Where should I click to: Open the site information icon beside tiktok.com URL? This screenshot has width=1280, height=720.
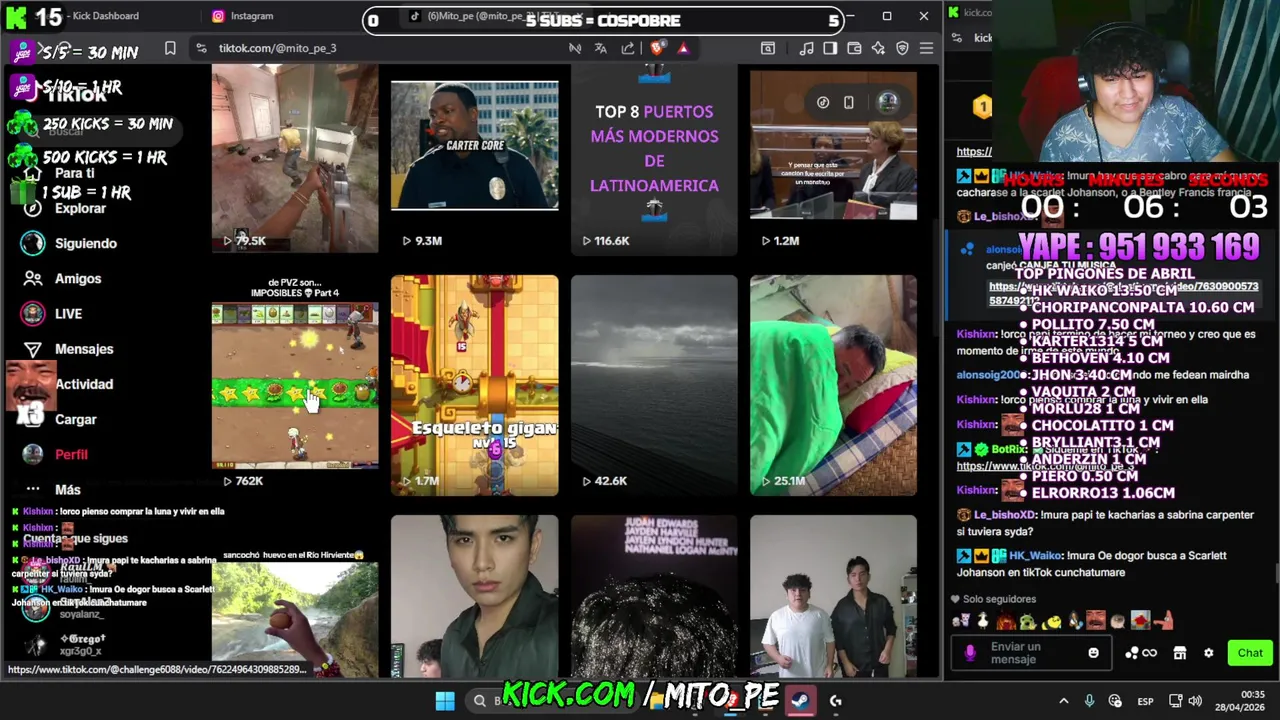[201, 48]
